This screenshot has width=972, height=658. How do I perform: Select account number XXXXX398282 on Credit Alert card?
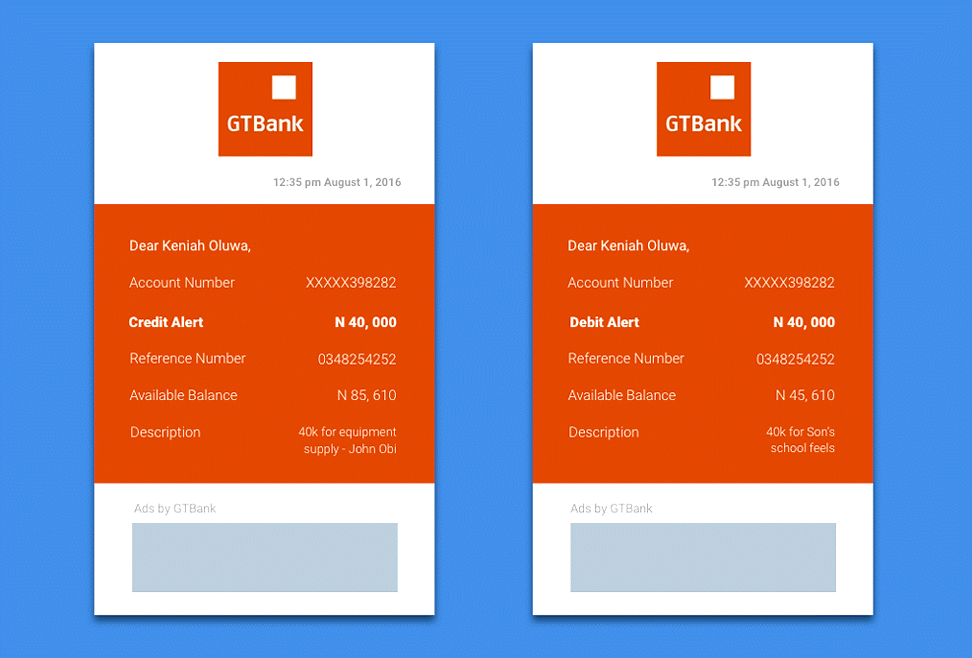pyautogui.click(x=351, y=283)
